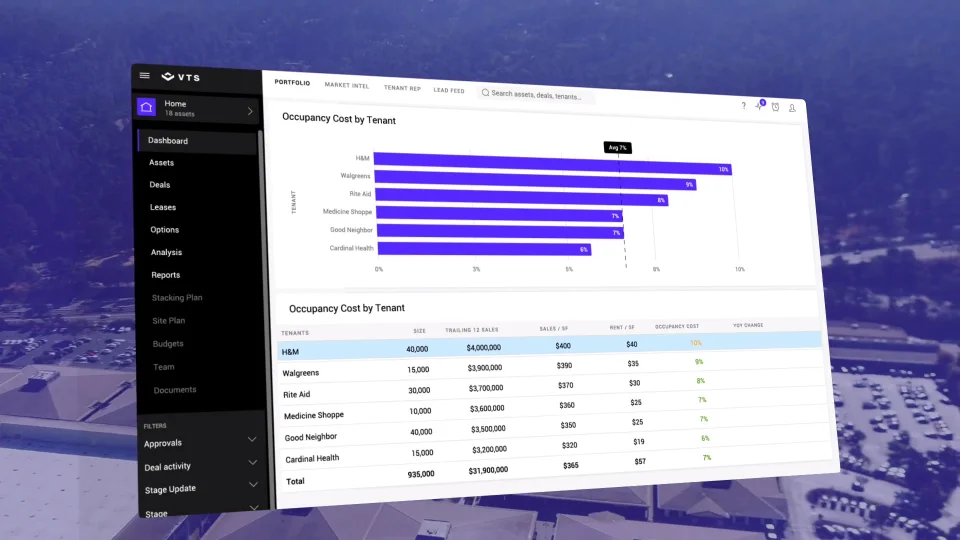Click the search magnifier icon
Screen dimensions: 960x540
[x=485, y=93]
